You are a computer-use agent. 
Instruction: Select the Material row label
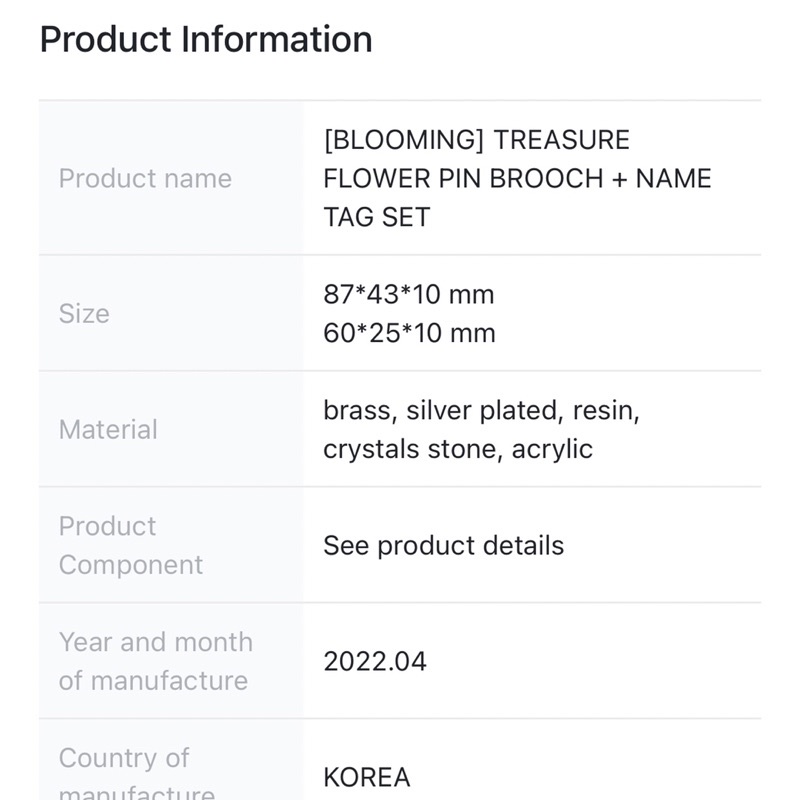(108, 430)
